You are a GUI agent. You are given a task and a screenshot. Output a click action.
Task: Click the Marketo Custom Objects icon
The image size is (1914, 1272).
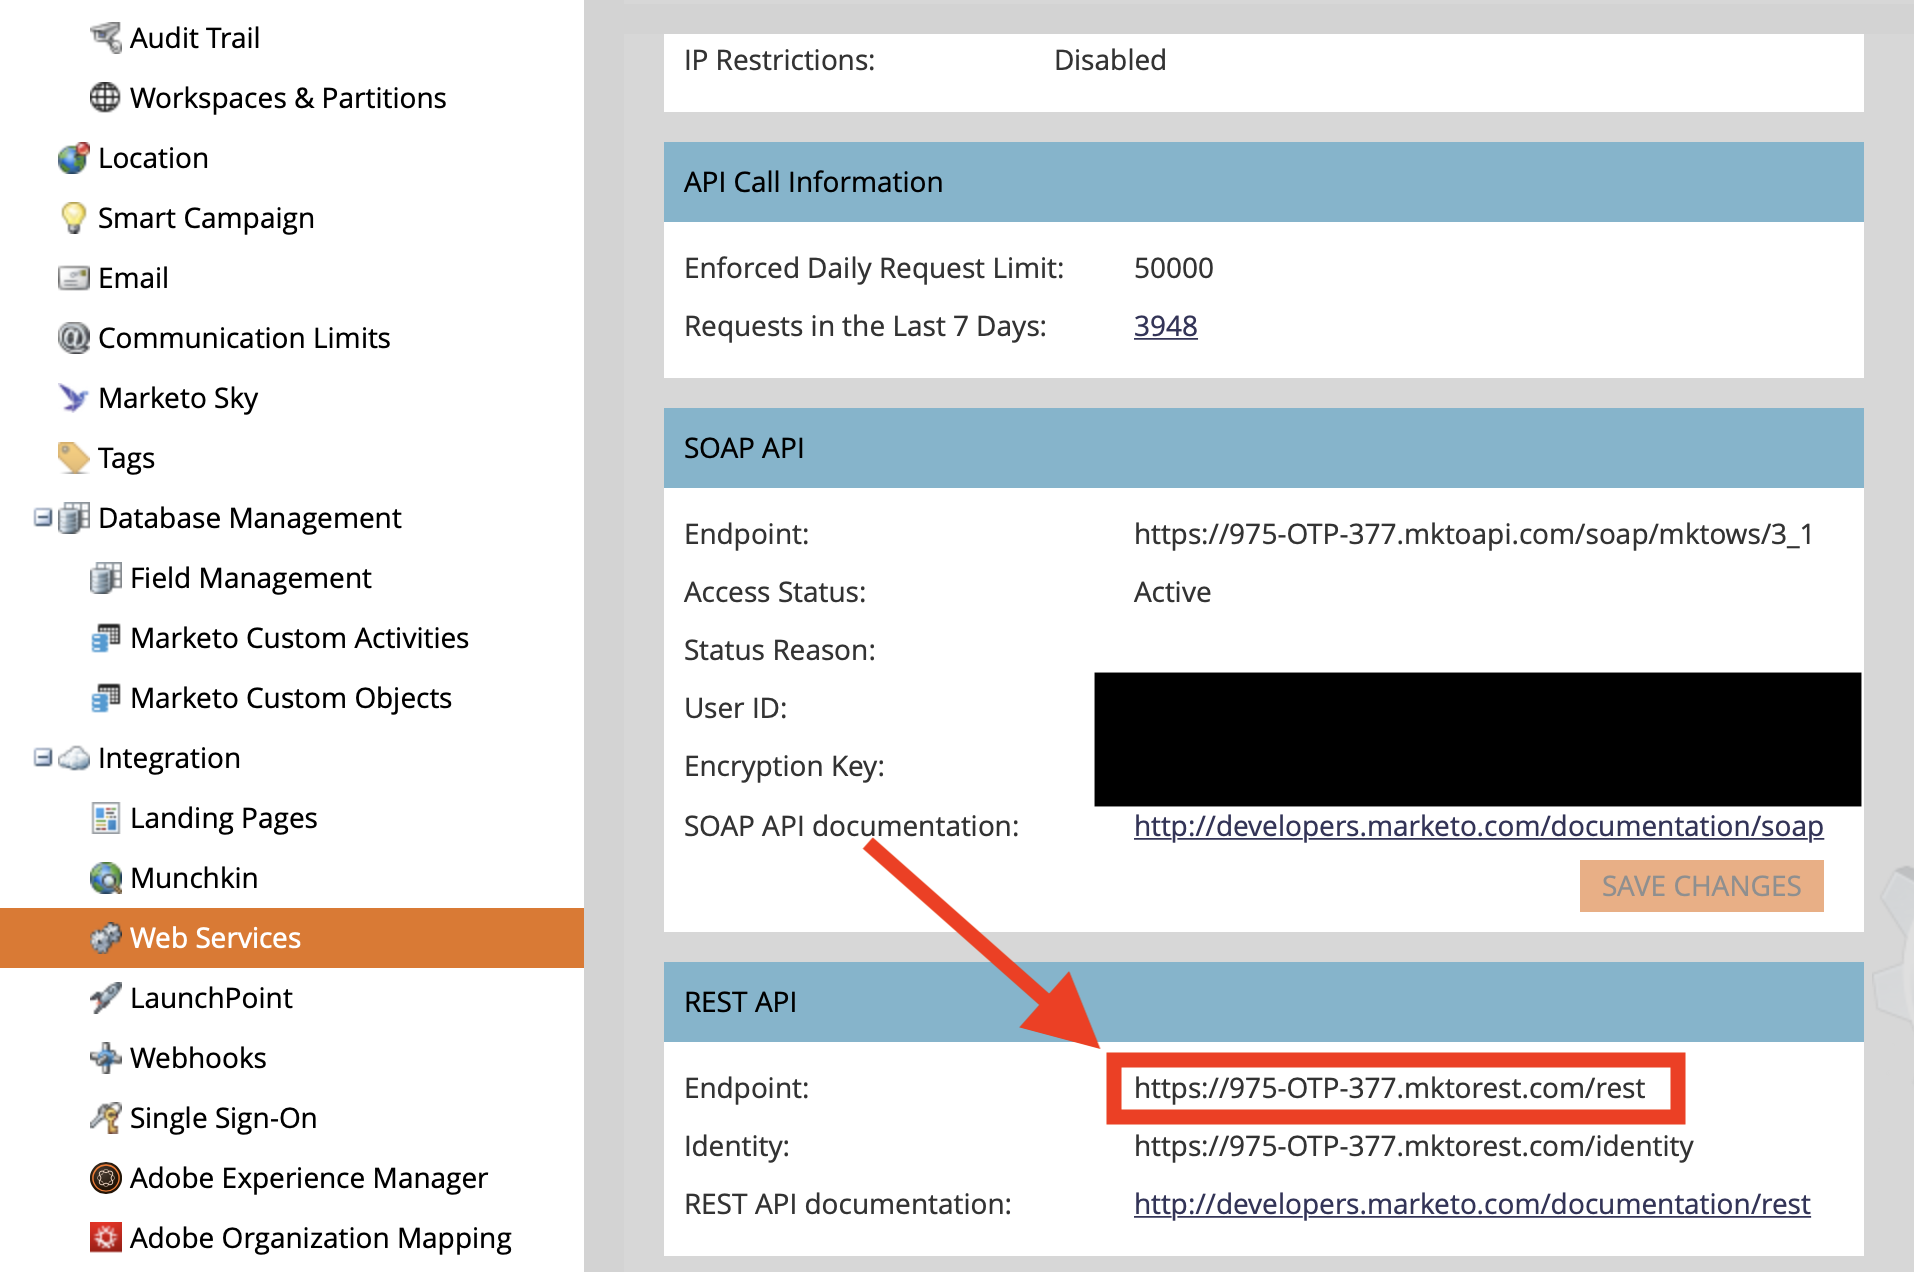pos(105,698)
